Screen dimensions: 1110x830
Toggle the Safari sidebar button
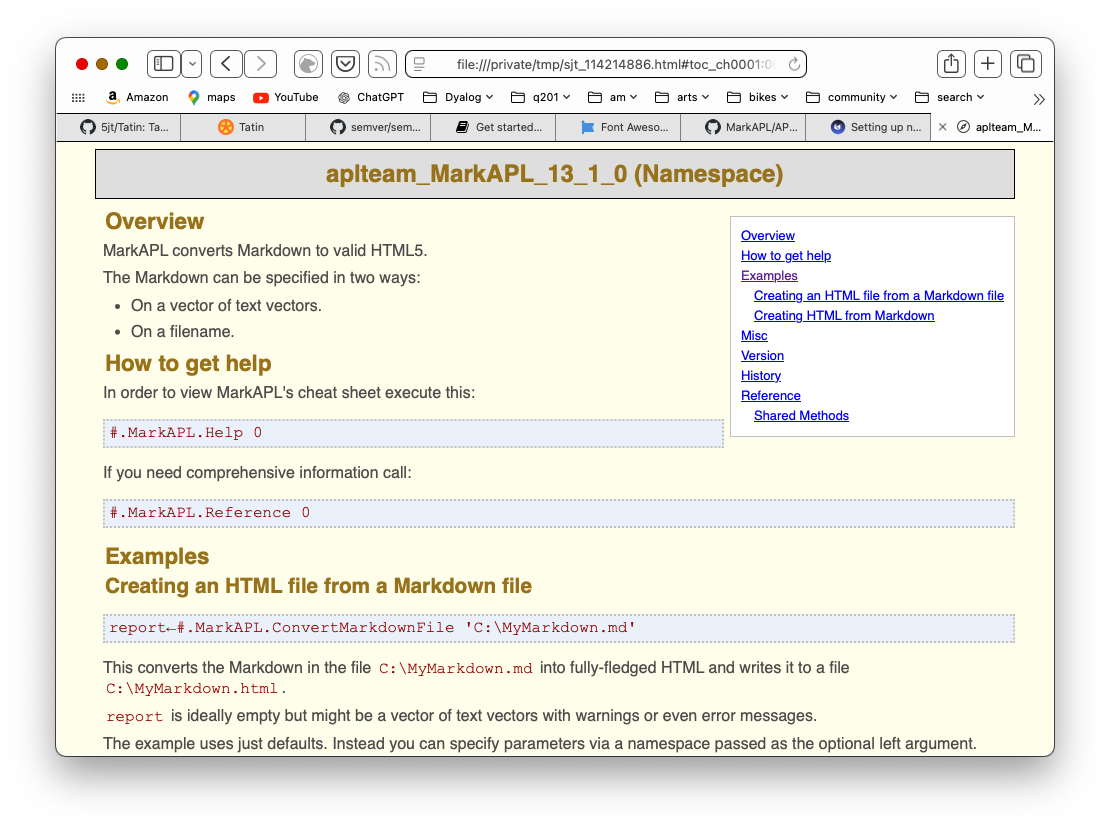[x=164, y=64]
